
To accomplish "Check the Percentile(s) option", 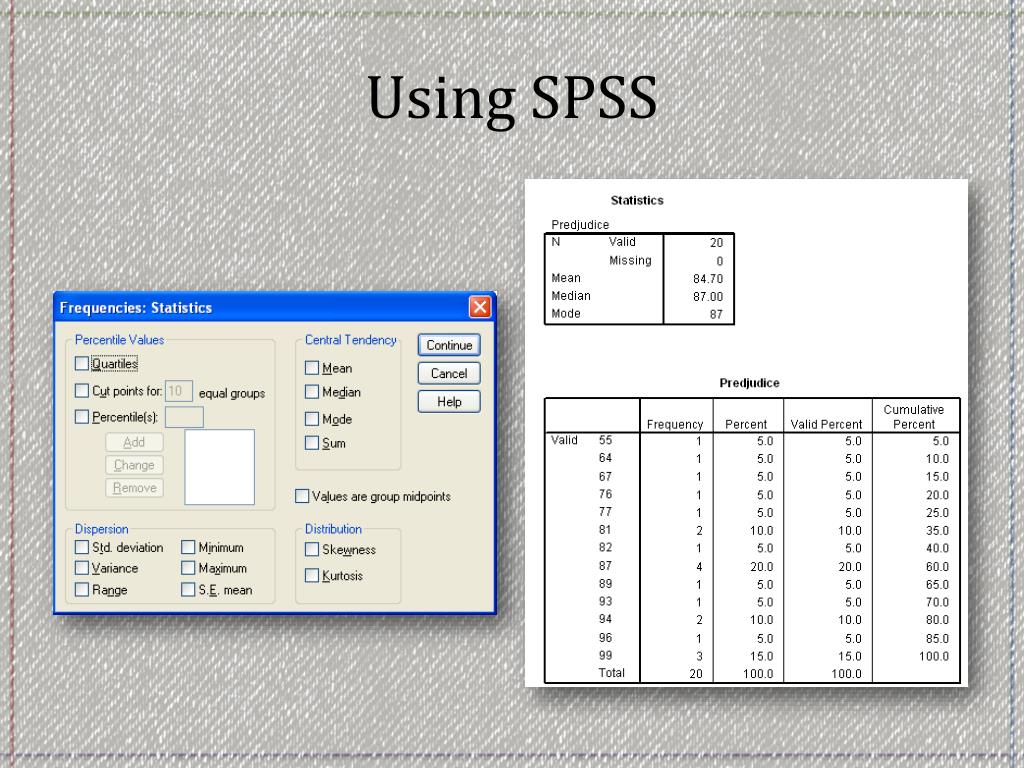I will [x=82, y=417].
